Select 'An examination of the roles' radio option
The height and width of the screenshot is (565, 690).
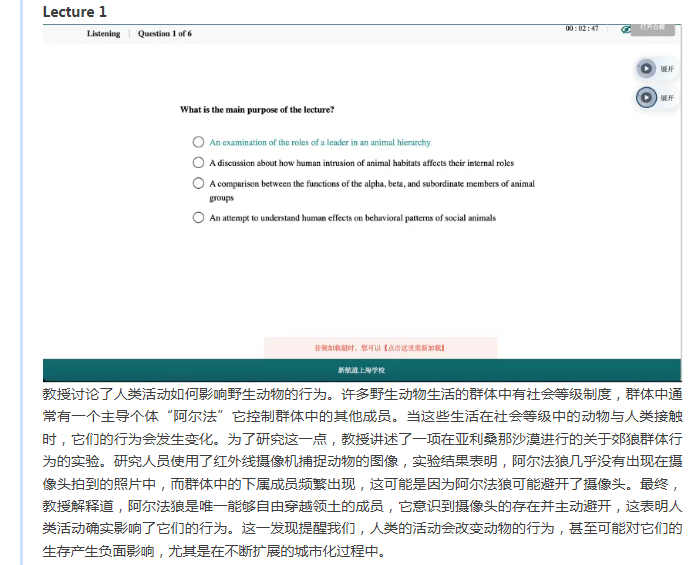coord(199,143)
